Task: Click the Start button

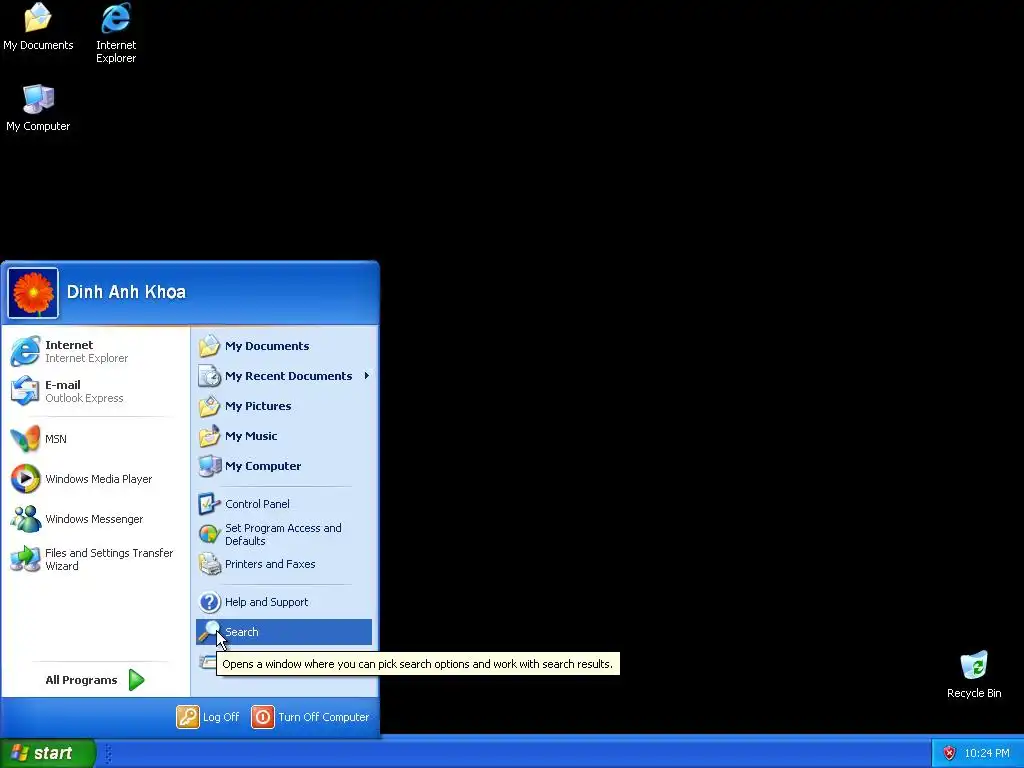Action: coord(48,753)
